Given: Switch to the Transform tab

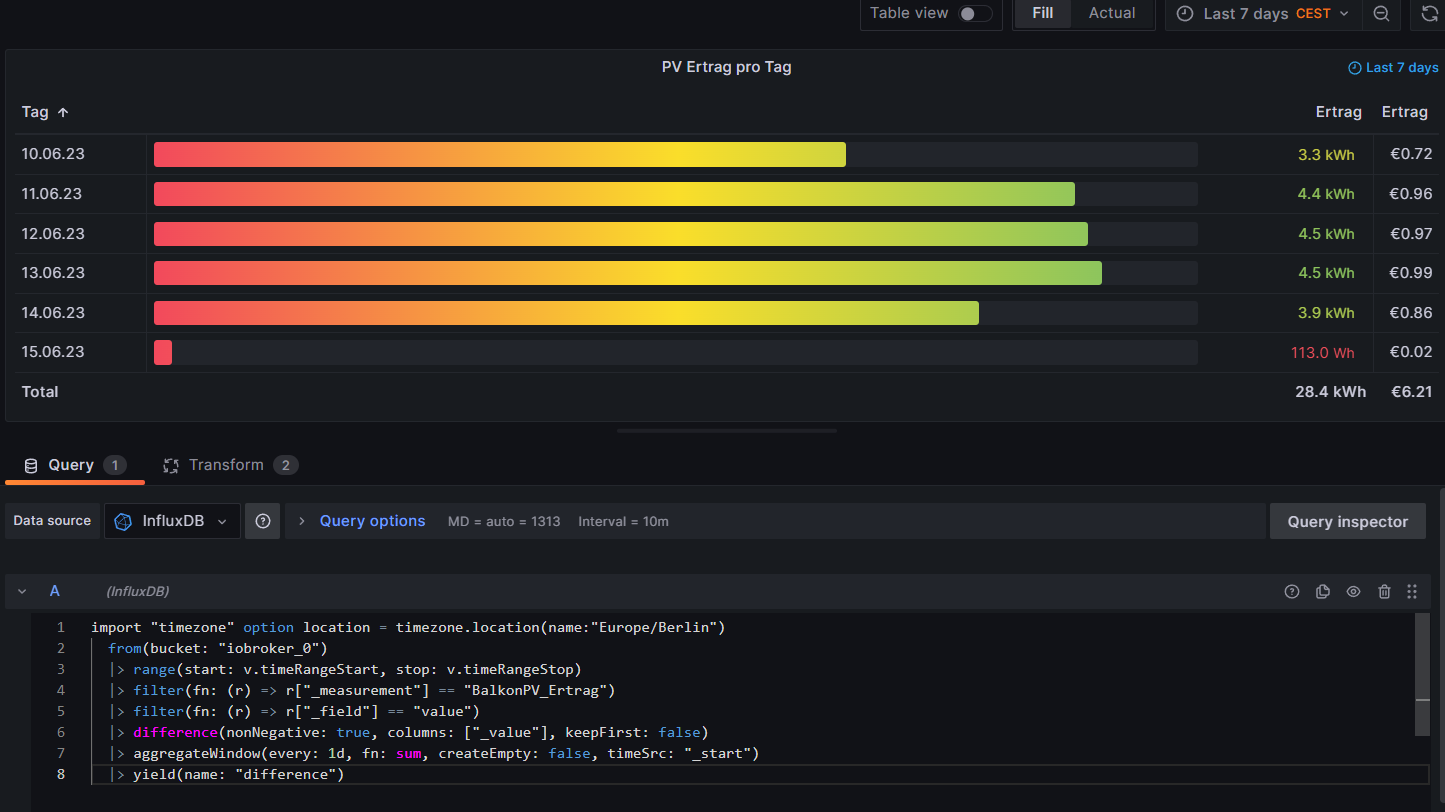Looking at the screenshot, I should [x=231, y=465].
